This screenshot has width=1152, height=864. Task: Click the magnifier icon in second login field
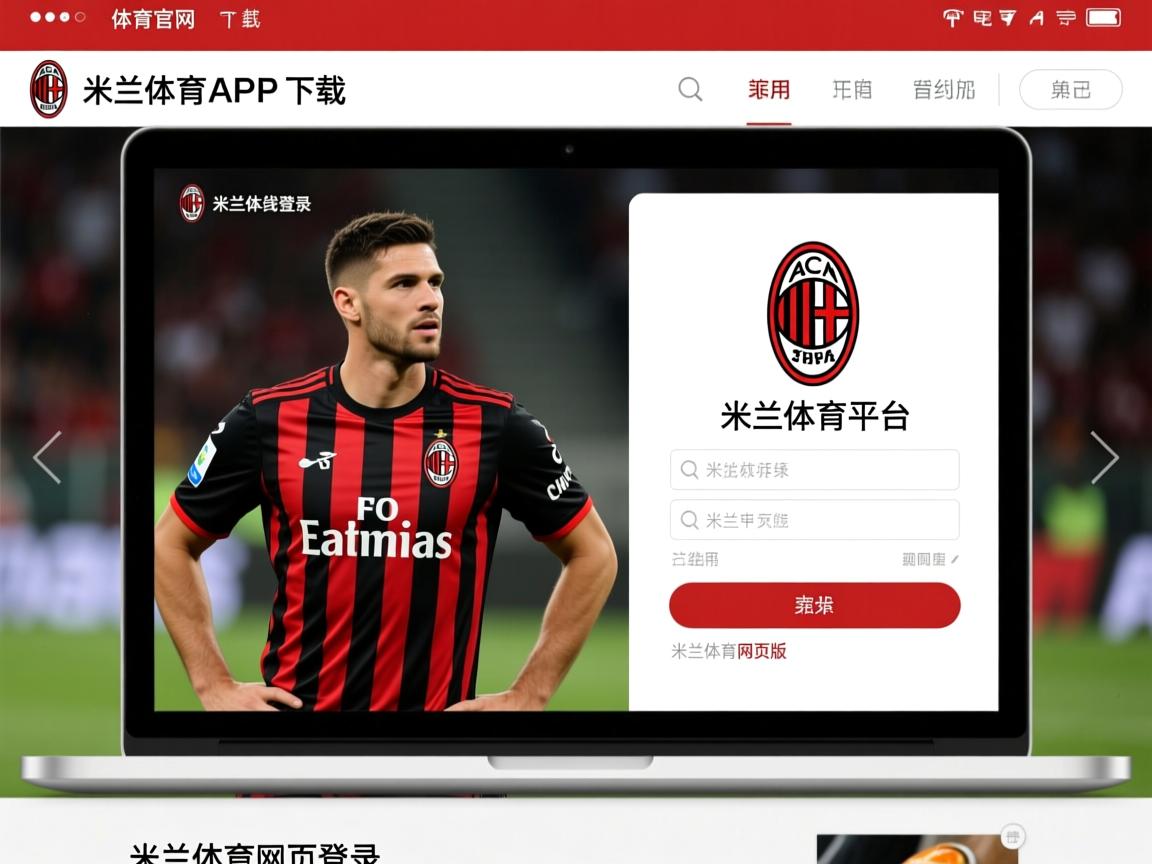pos(689,520)
